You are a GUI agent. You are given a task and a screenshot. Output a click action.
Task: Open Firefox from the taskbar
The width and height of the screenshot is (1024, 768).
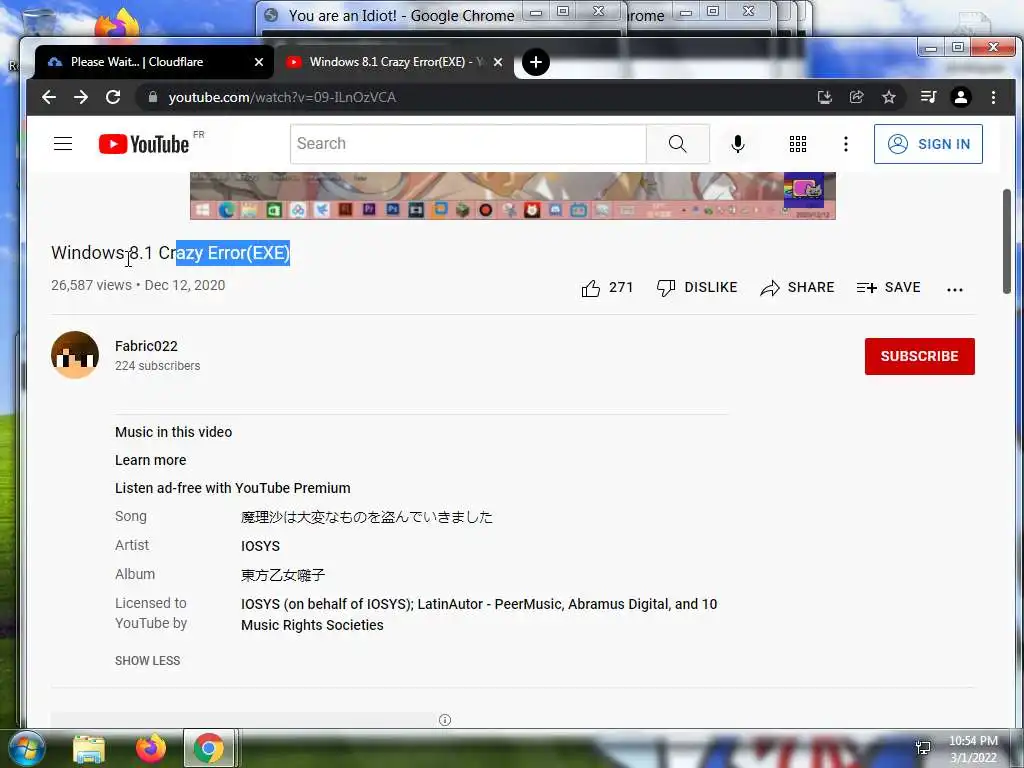coord(151,749)
